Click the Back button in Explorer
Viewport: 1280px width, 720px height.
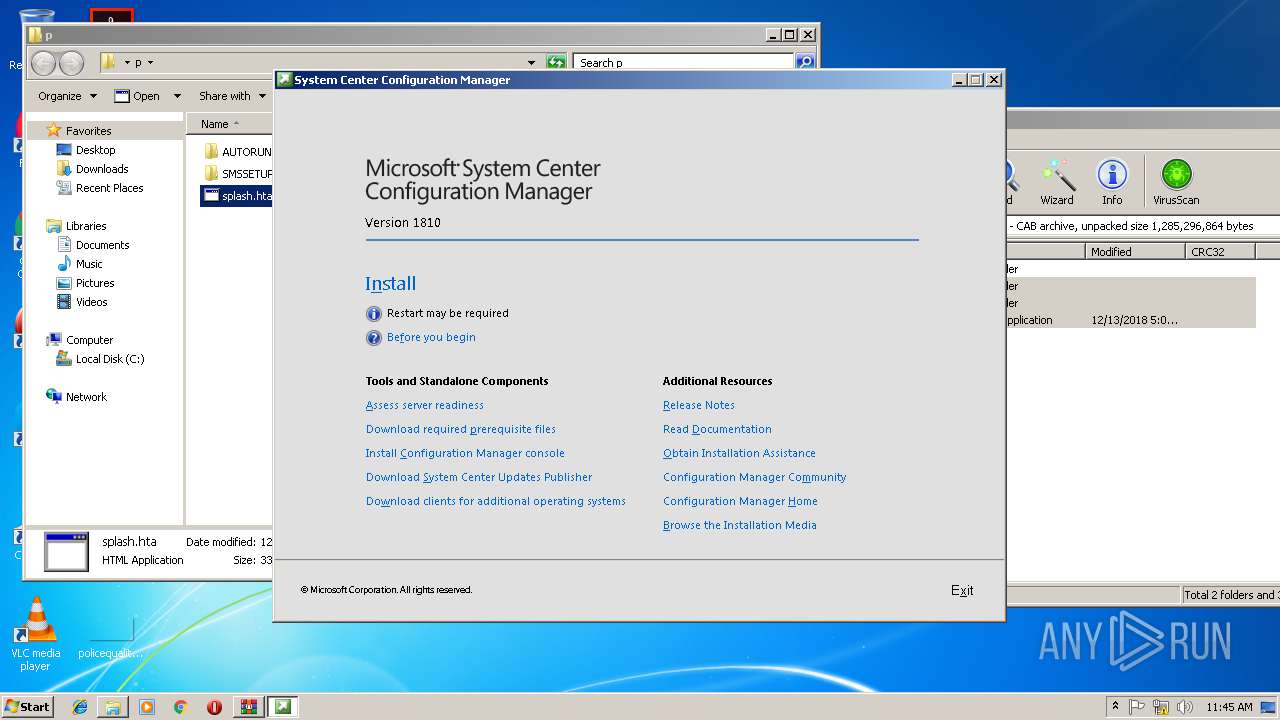click(44, 63)
